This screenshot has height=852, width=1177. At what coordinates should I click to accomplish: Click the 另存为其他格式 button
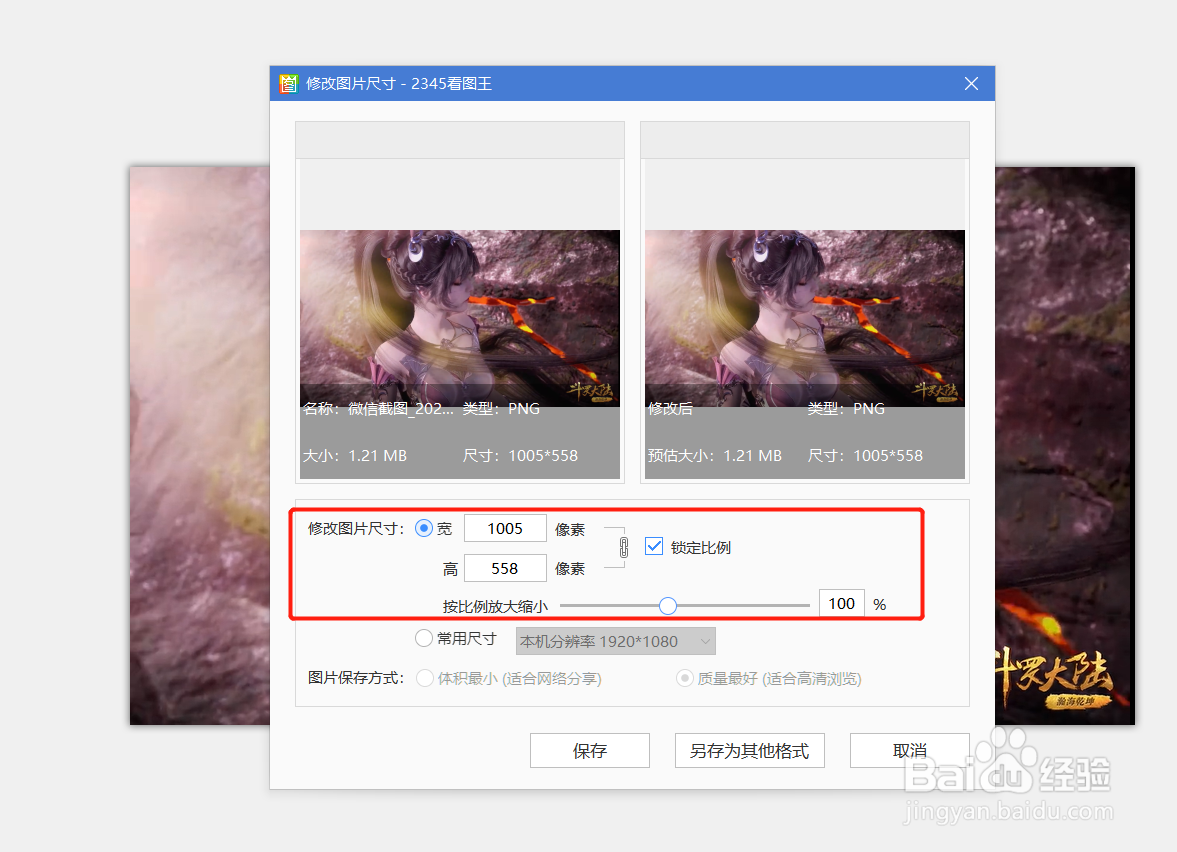coord(749,750)
